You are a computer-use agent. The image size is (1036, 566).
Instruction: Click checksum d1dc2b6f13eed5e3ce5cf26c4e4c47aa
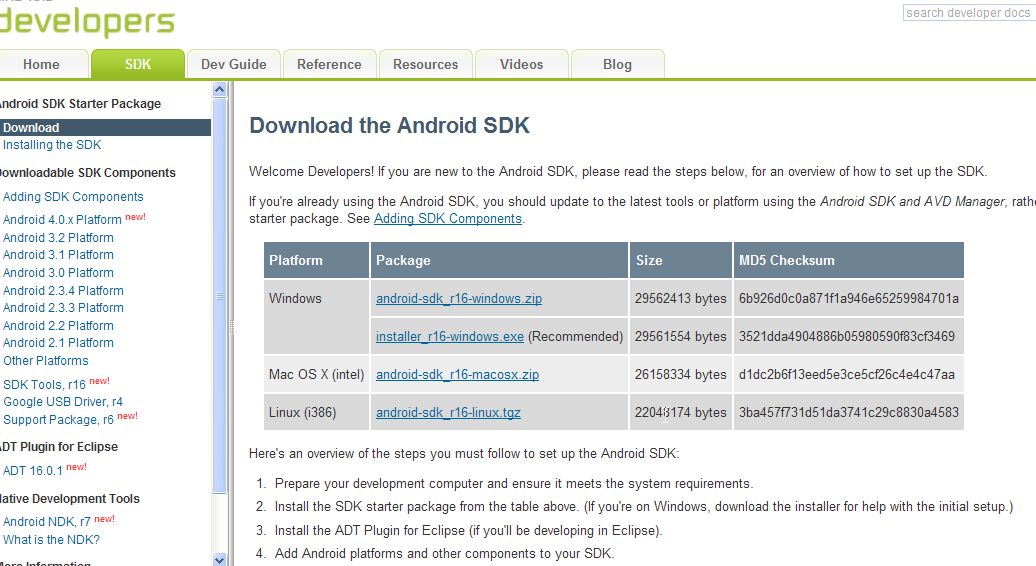point(848,374)
